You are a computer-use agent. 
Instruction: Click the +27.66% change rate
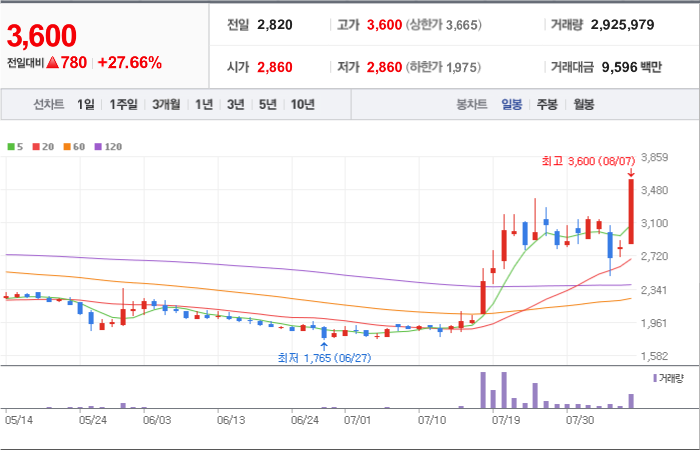129,63
